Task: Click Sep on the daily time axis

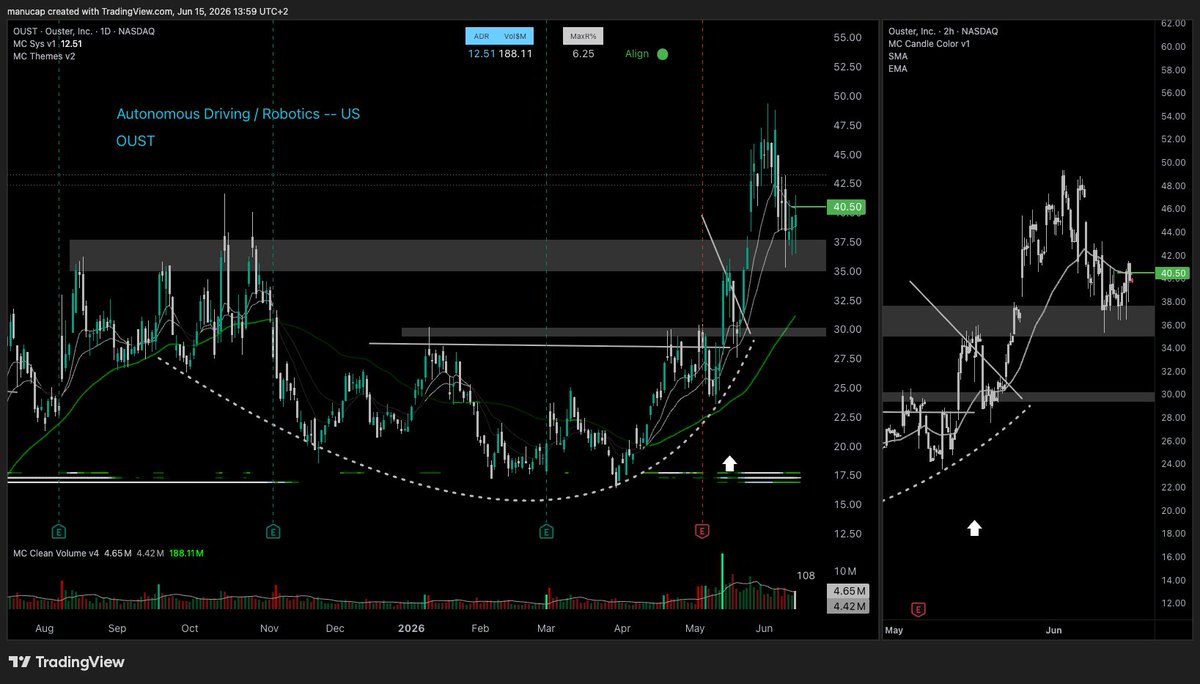Action: pos(117,629)
